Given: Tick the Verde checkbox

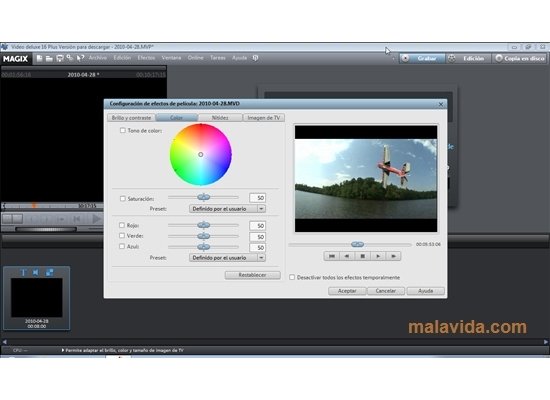Looking at the screenshot, I should (122, 236).
